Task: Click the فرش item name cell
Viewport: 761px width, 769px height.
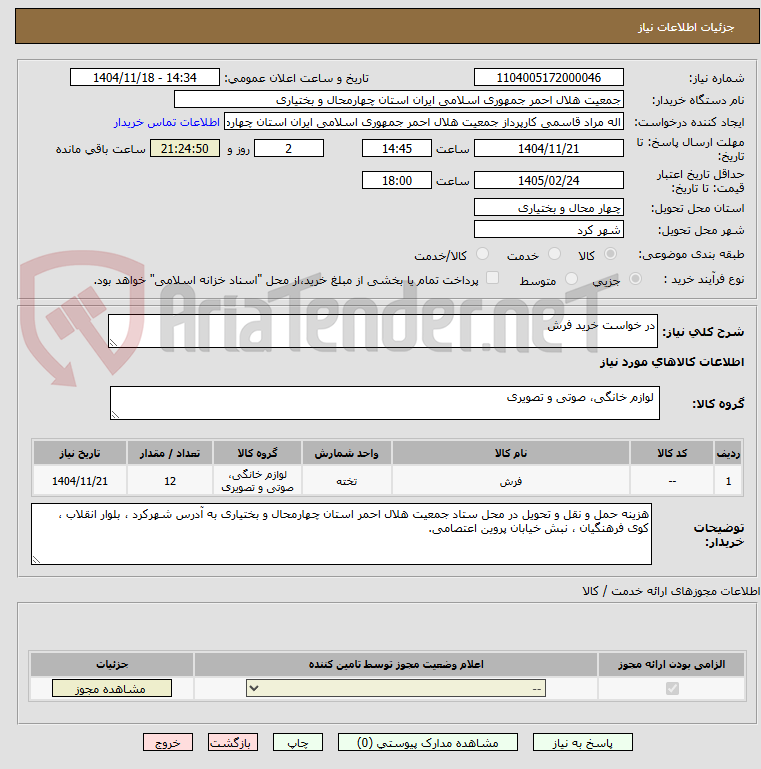Action: 510,481
